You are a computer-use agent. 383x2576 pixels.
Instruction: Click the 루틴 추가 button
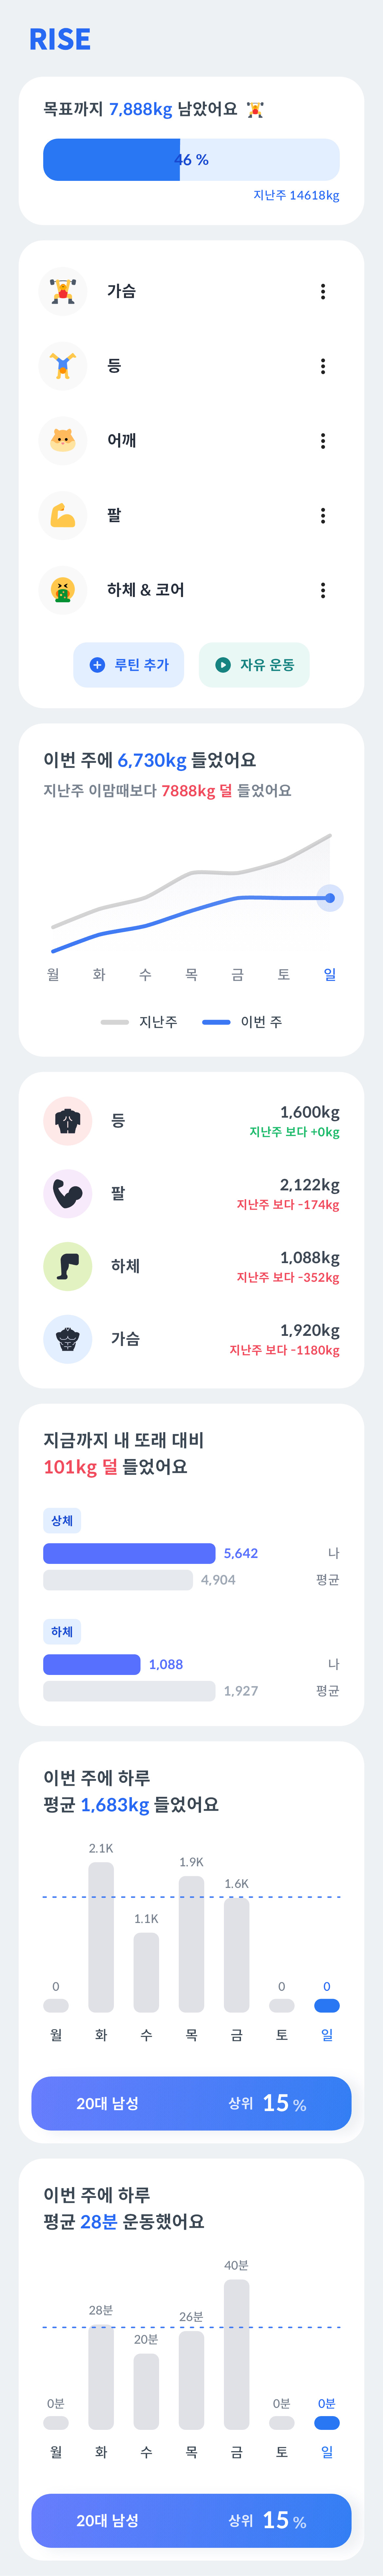(x=129, y=665)
